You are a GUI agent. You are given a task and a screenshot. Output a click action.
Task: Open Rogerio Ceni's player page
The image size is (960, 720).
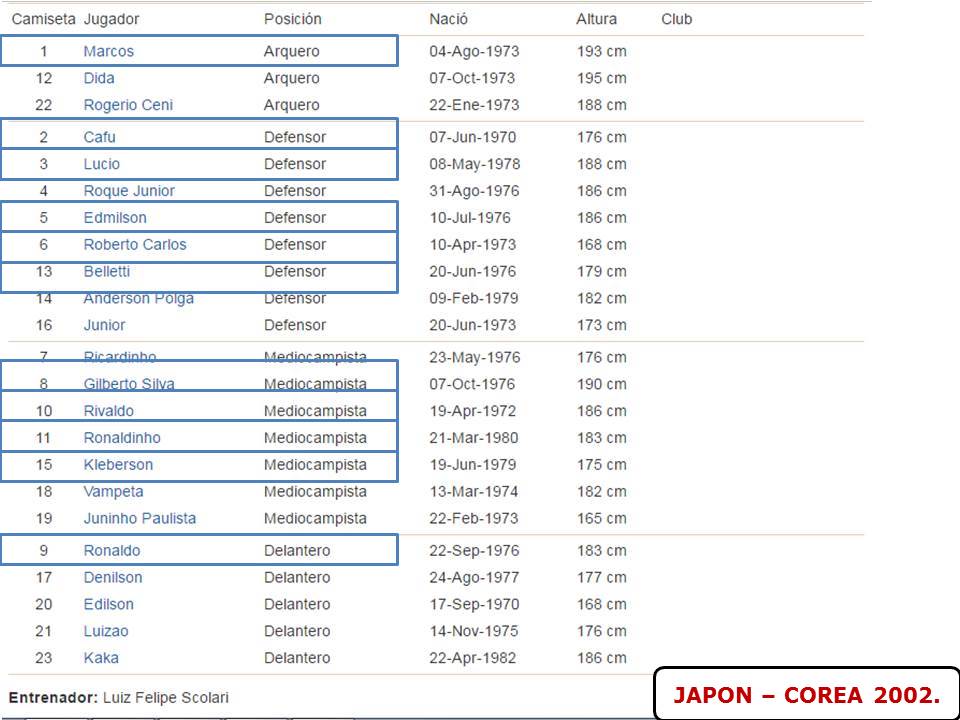click(x=128, y=105)
